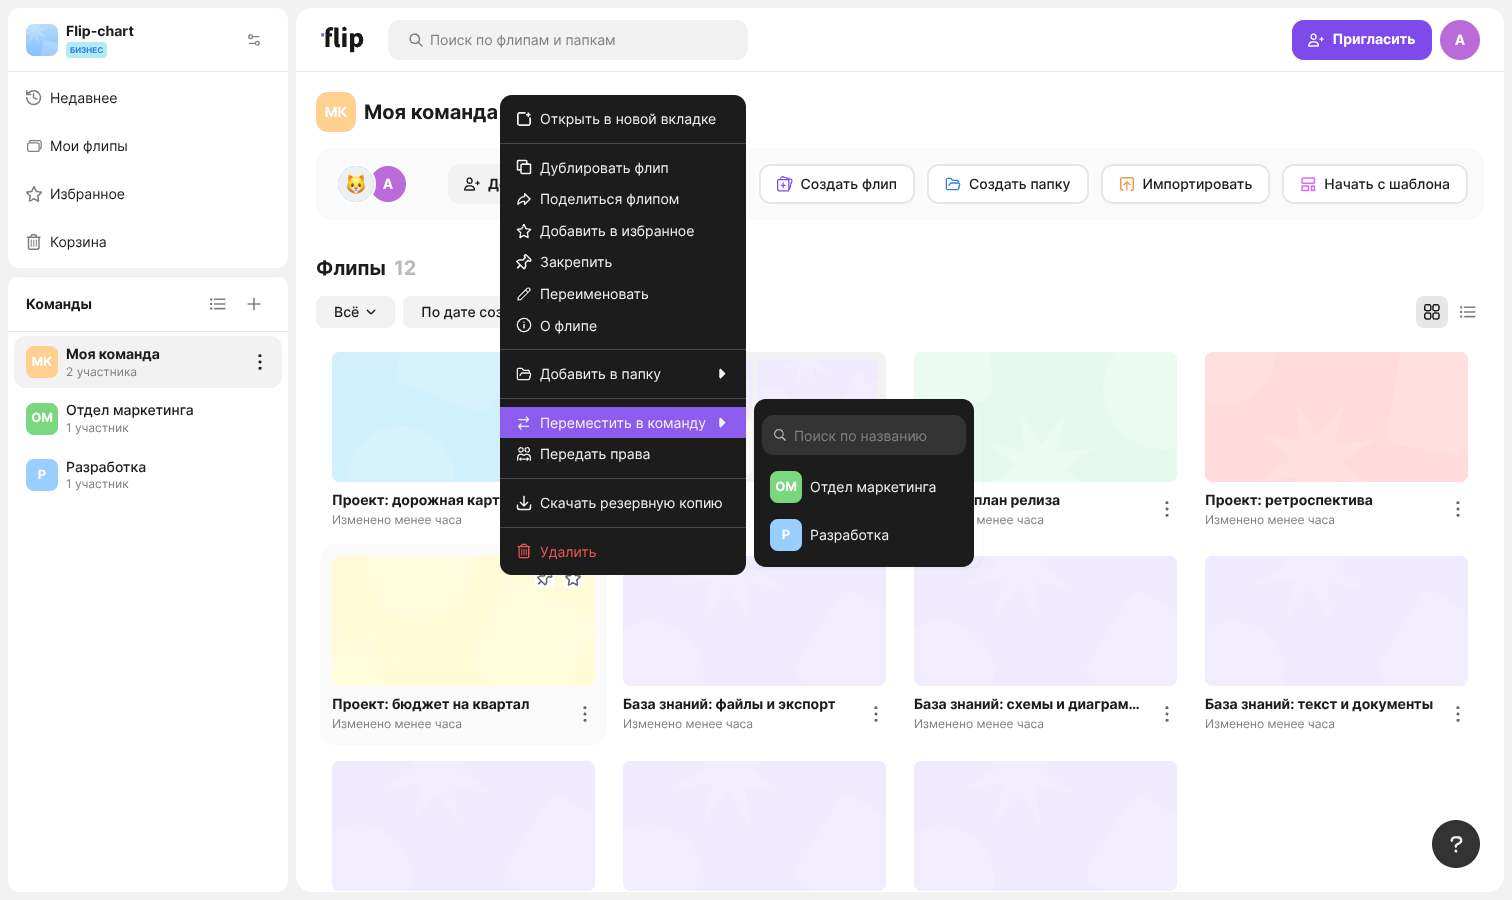Expand the Всё filter dropdown
Image resolution: width=1512 pixels, height=900 pixels.
coord(355,312)
